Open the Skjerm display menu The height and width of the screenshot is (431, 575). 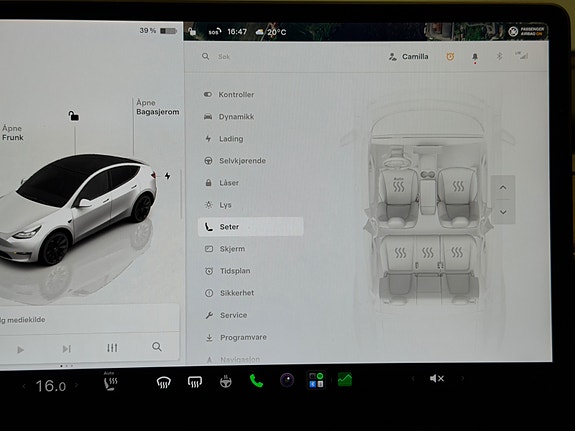225,249
